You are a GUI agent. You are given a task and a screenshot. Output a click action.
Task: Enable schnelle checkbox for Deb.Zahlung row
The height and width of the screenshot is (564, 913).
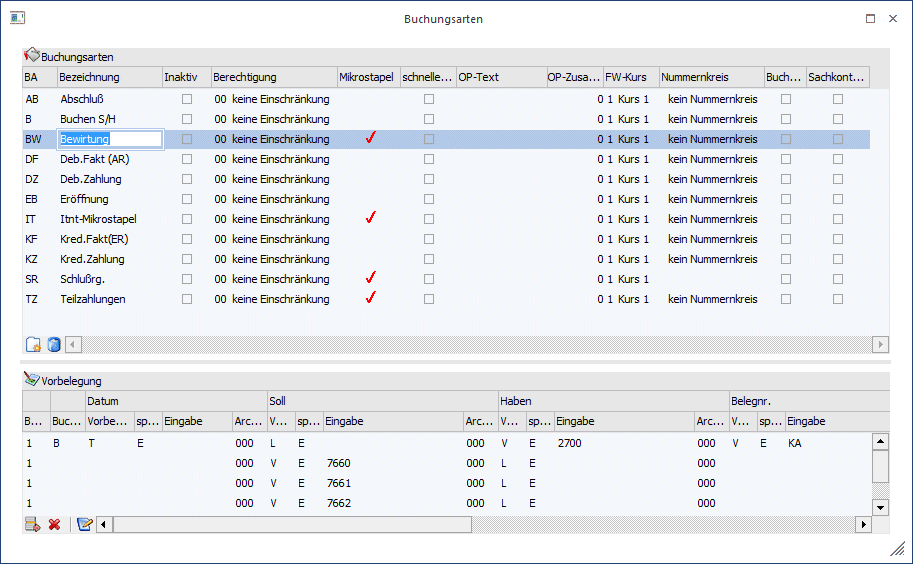pos(429,179)
